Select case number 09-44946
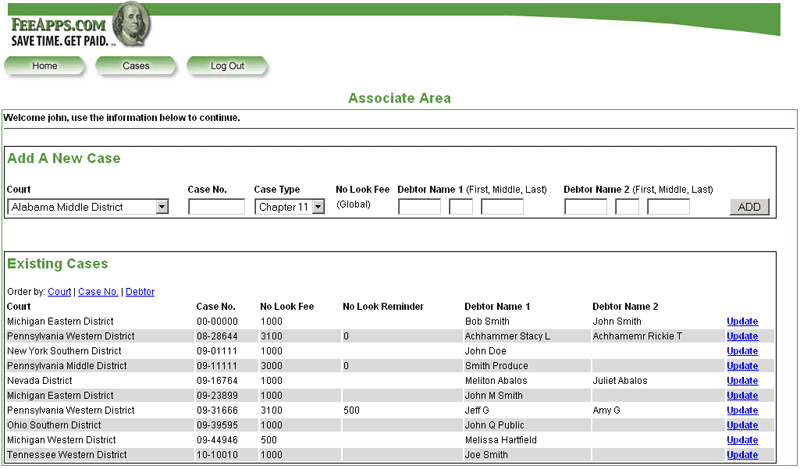800x469 pixels. pyautogui.click(x=217, y=439)
